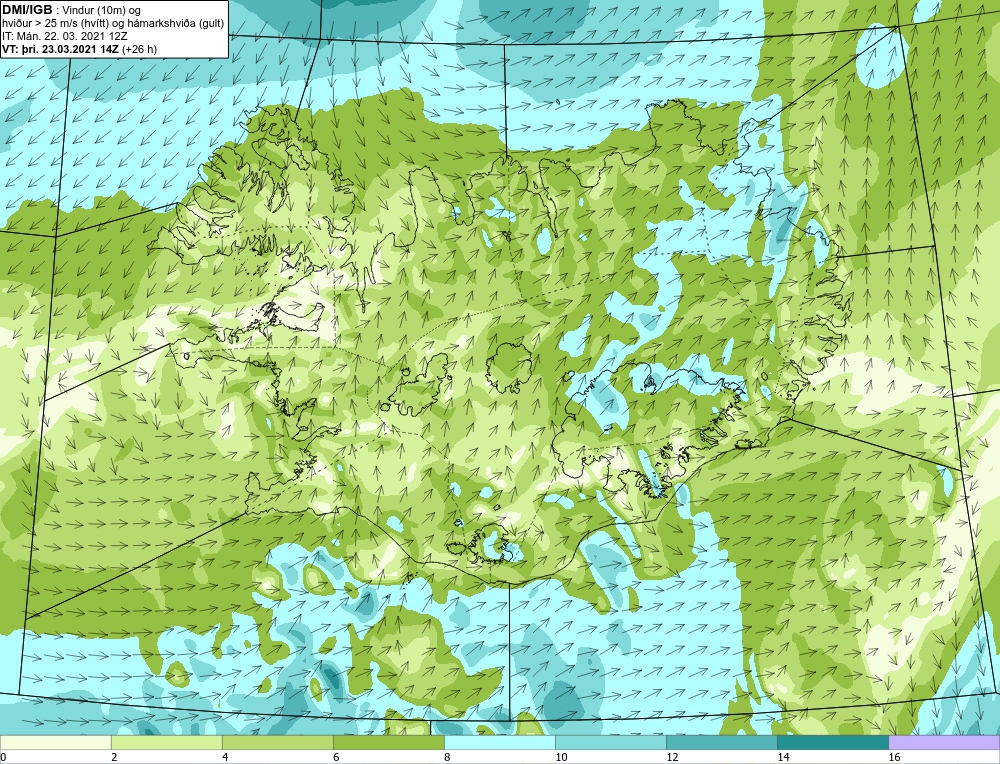Click the legend scale label '0'
The image size is (1000, 764).
3,757
